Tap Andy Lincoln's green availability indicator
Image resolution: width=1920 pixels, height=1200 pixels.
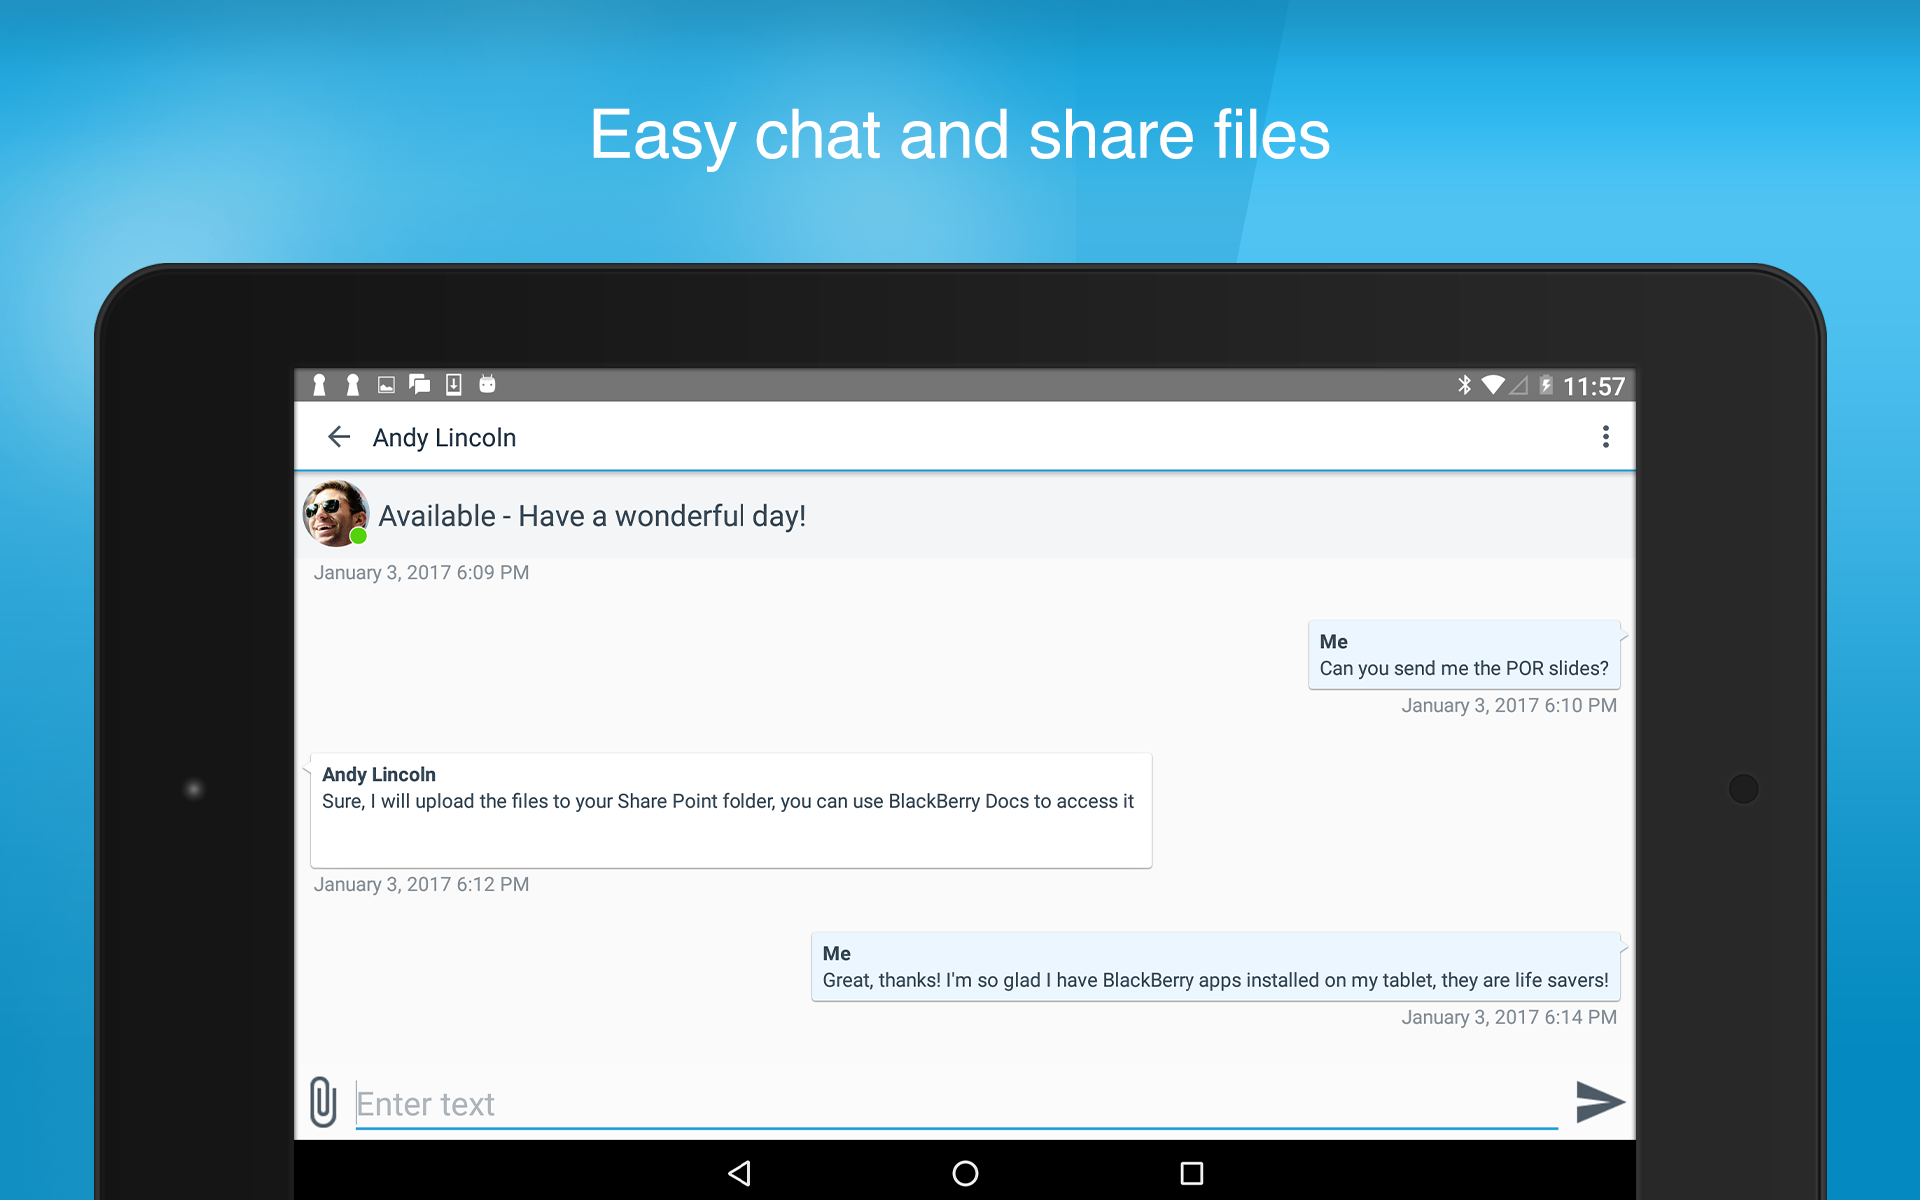360,537
